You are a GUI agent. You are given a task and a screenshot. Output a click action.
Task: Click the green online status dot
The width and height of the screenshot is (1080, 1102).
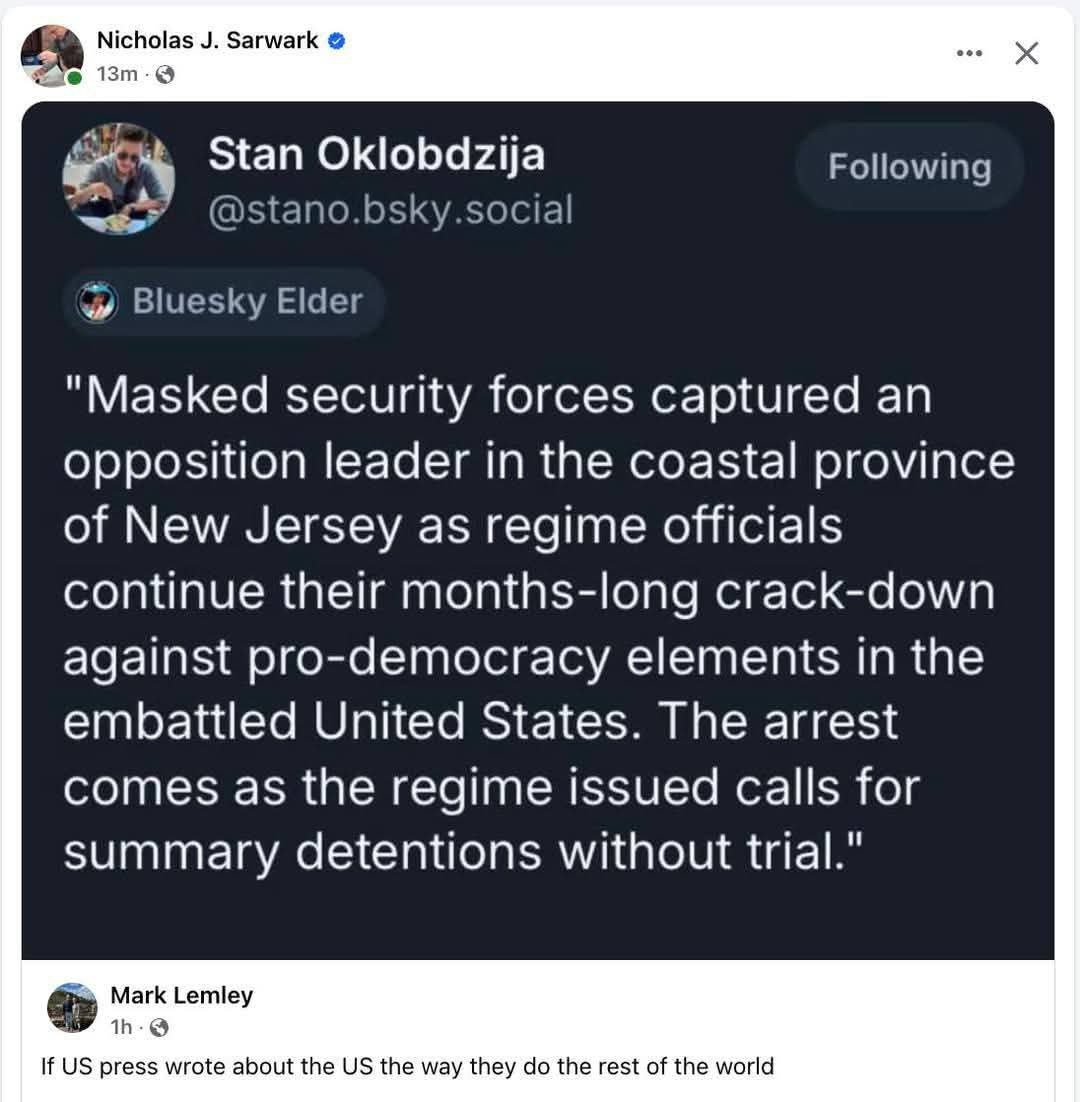pos(74,78)
